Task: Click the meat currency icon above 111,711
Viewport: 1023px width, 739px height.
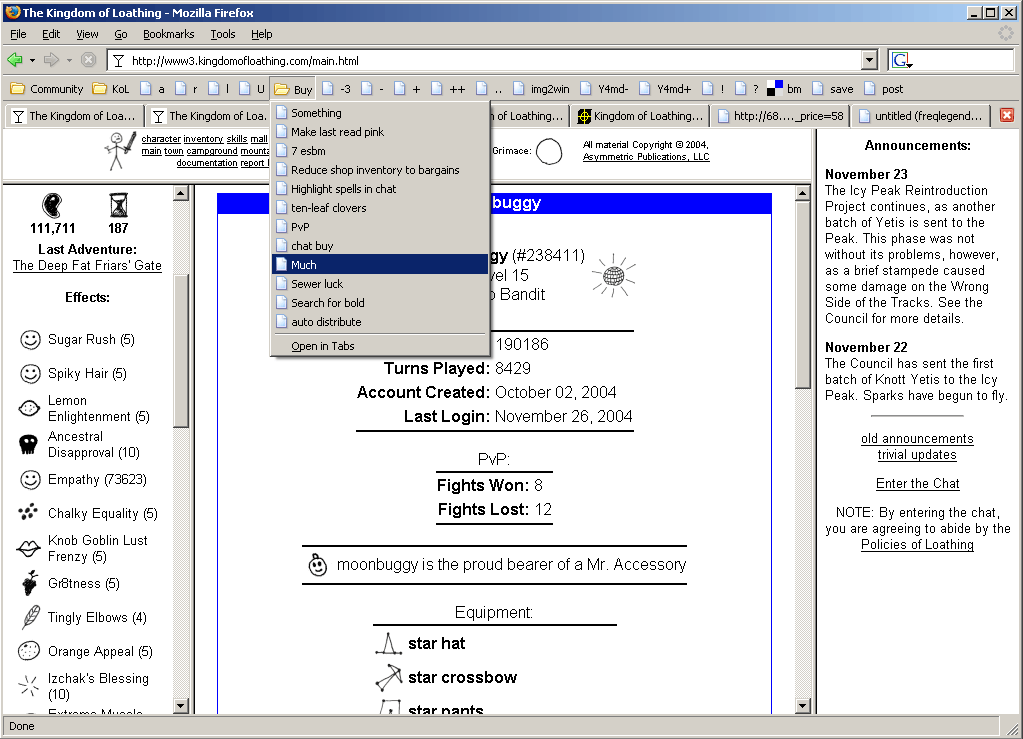Action: [x=52, y=205]
